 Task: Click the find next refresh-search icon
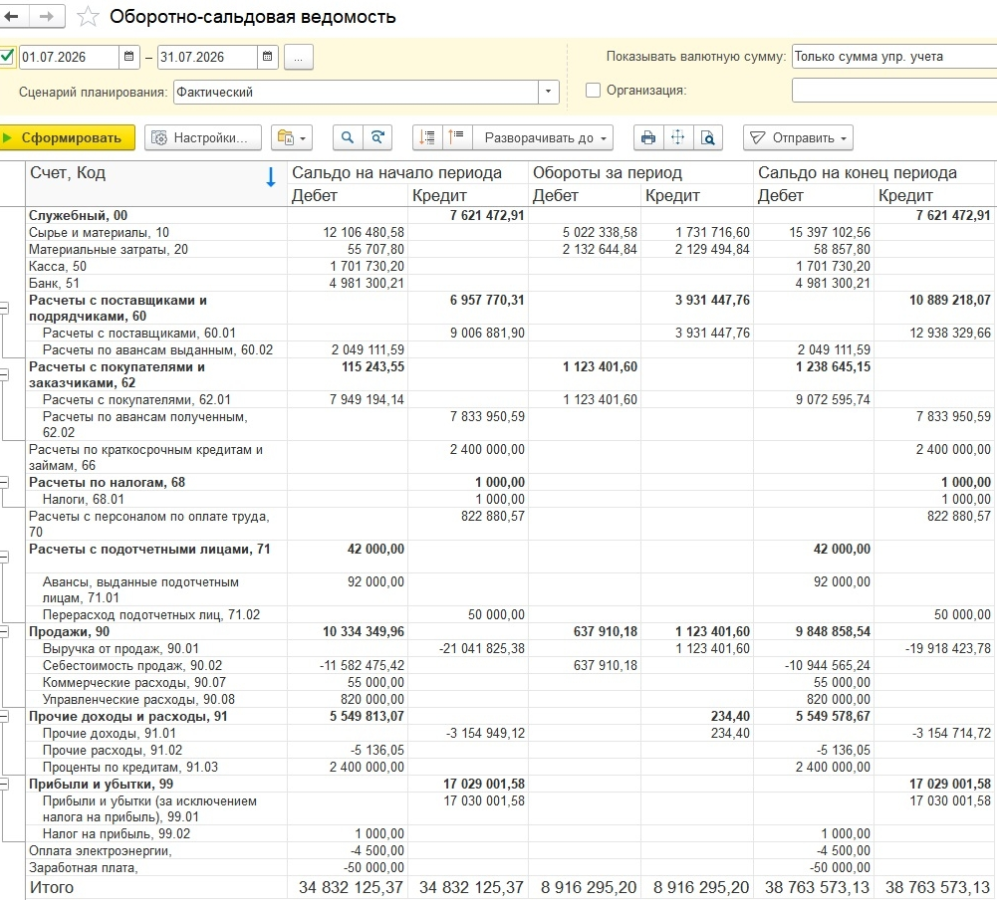[378, 138]
